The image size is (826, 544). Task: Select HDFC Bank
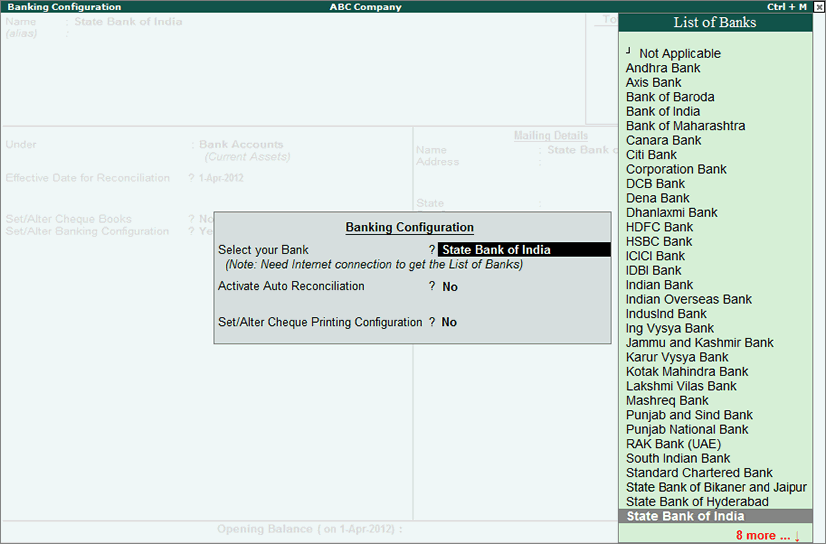tap(660, 227)
